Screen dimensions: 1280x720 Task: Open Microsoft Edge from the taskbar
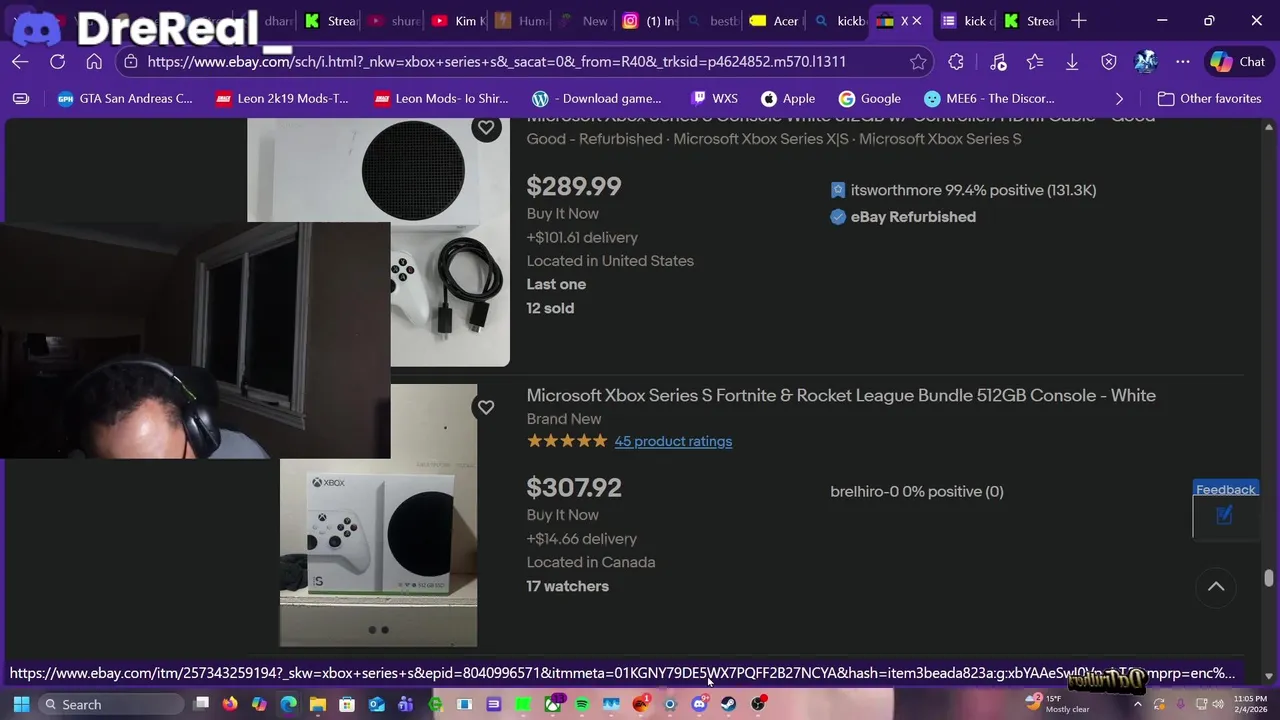tap(288, 704)
